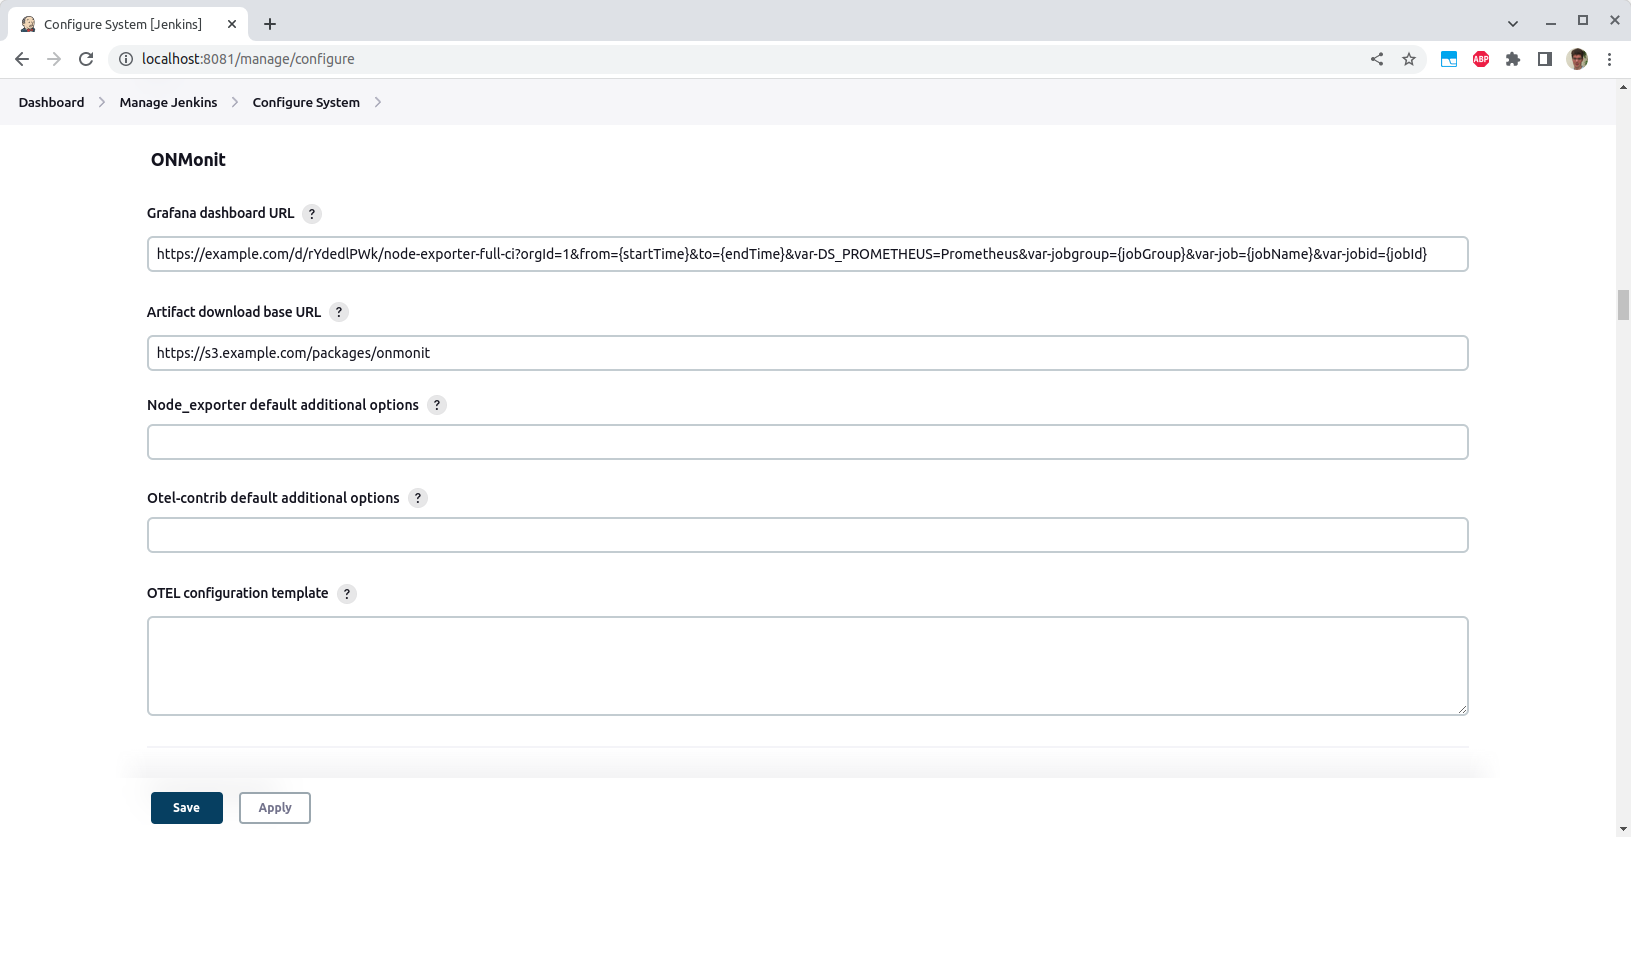Viewport: 1631px width, 954px height.
Task: Click the textarea resize grip corner
Action: tap(1462, 709)
